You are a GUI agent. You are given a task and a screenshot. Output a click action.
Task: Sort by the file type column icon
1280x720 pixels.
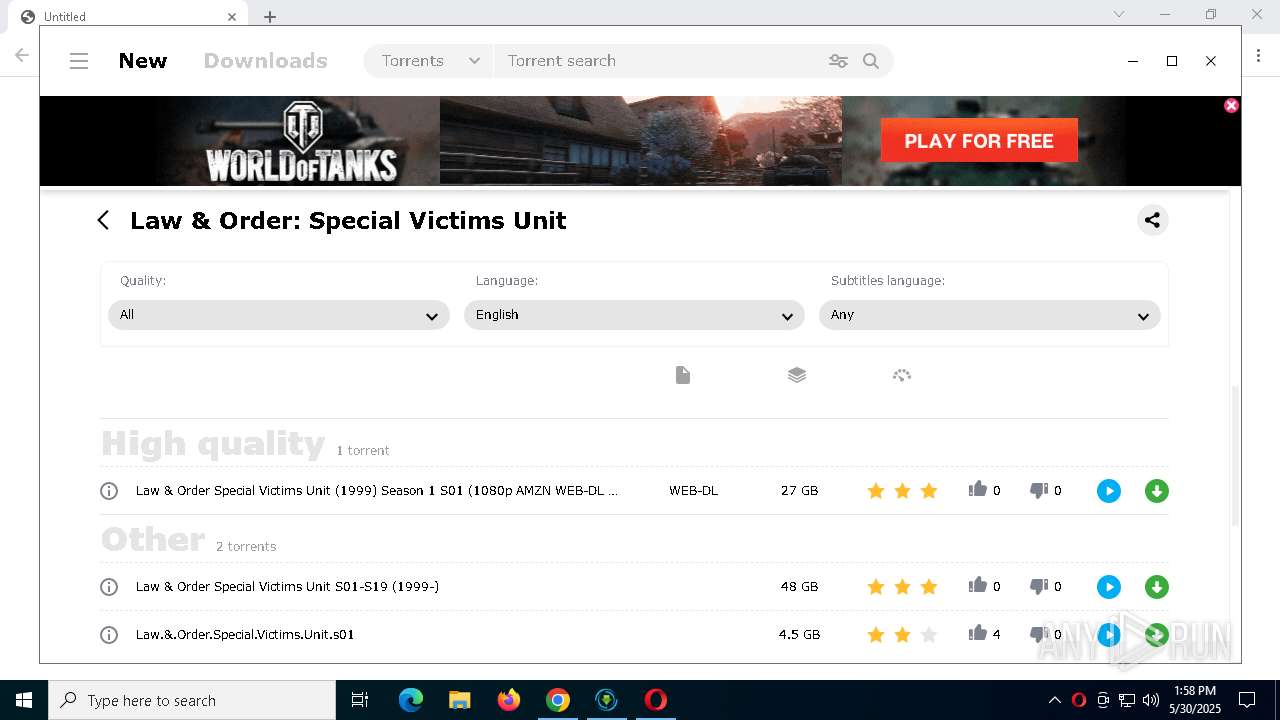pyautogui.click(x=683, y=375)
